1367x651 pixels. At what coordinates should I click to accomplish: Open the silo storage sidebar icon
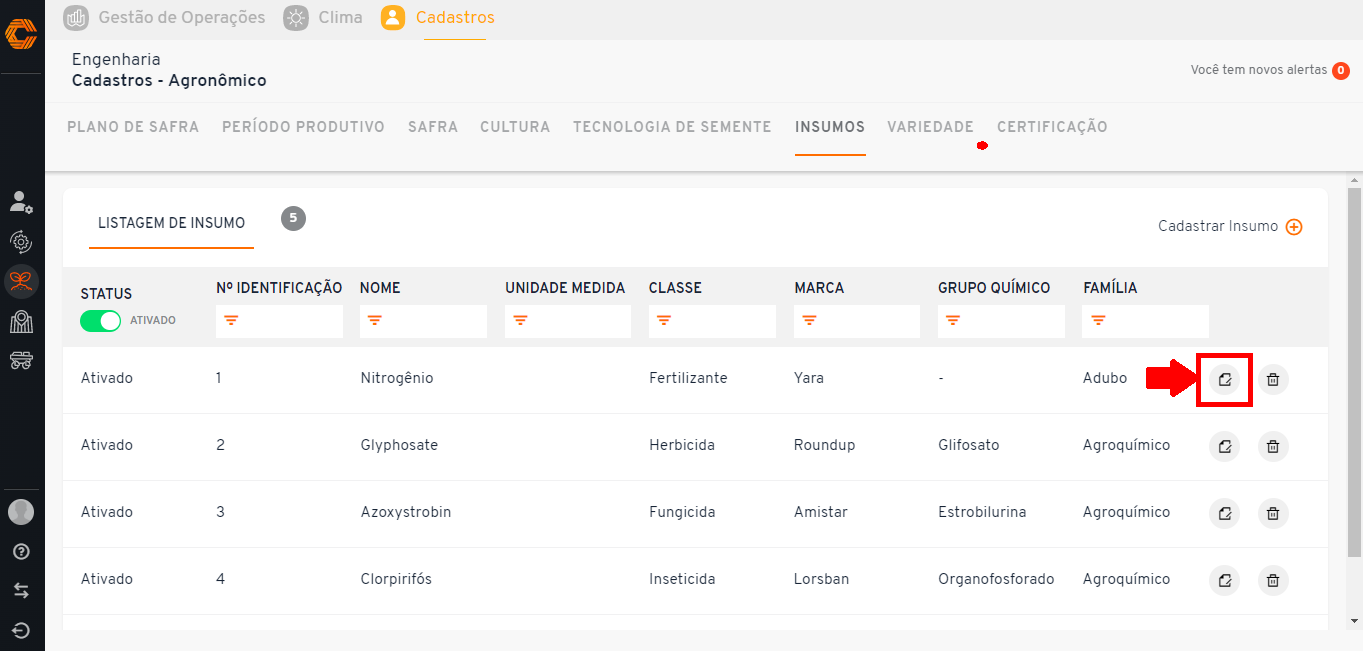(x=21, y=321)
